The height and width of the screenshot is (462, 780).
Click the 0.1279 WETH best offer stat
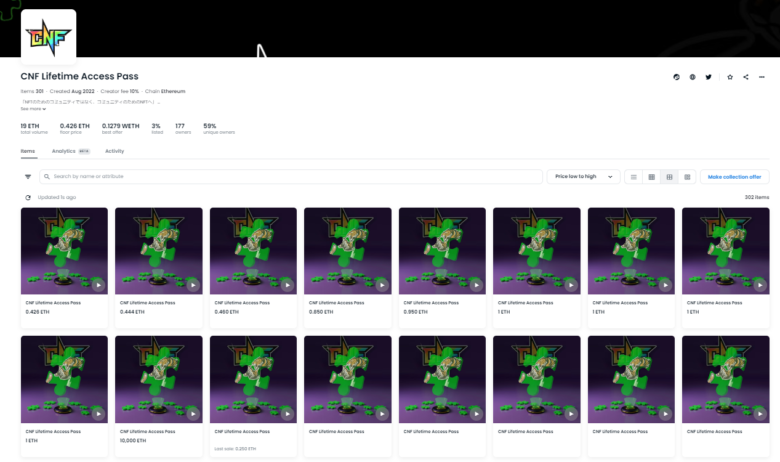coord(120,128)
